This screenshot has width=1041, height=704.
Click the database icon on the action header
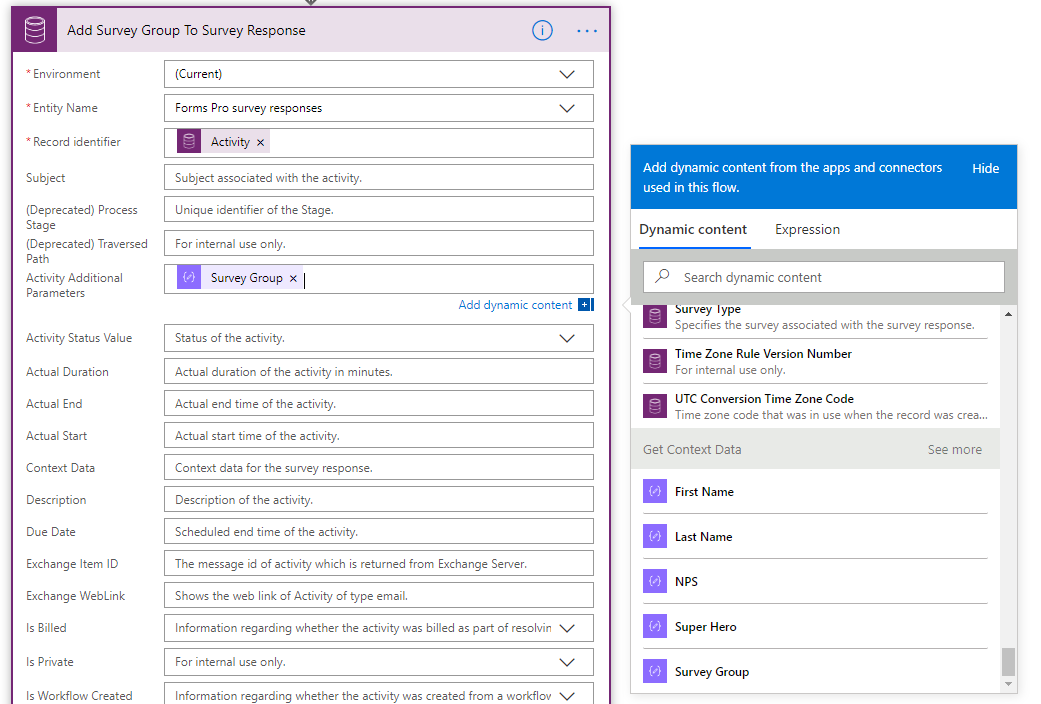[x=34, y=29]
